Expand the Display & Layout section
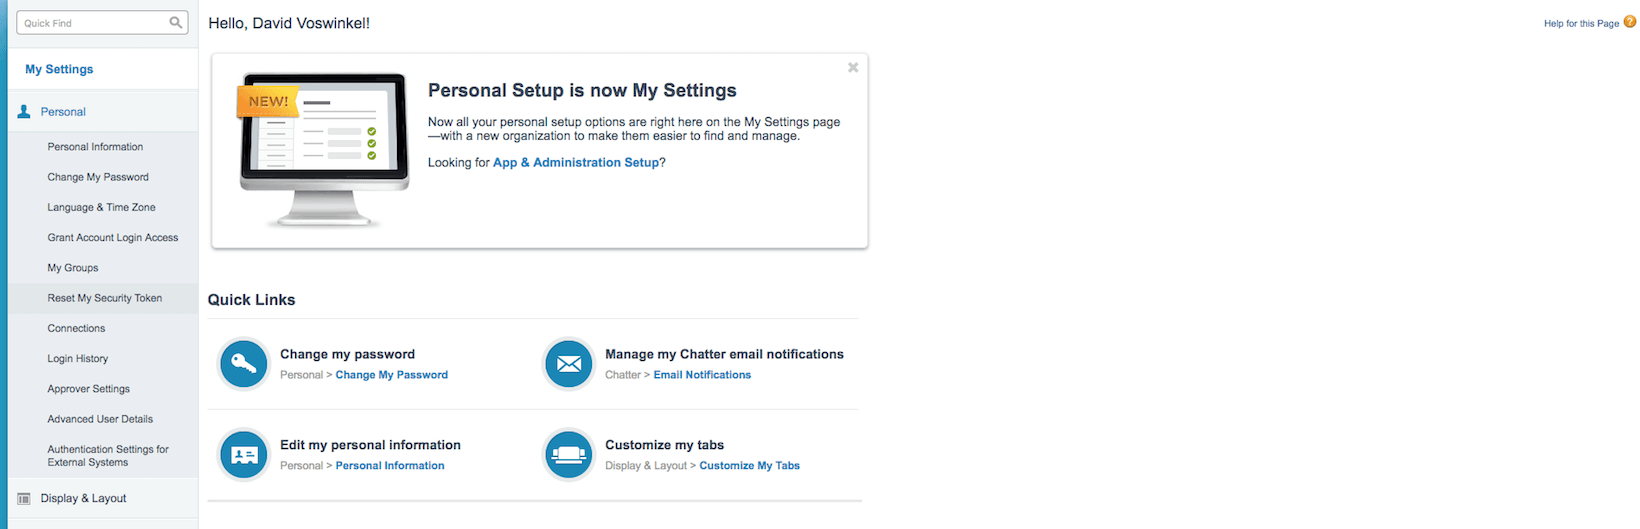Viewport: 1640px width, 529px height. tap(83, 498)
